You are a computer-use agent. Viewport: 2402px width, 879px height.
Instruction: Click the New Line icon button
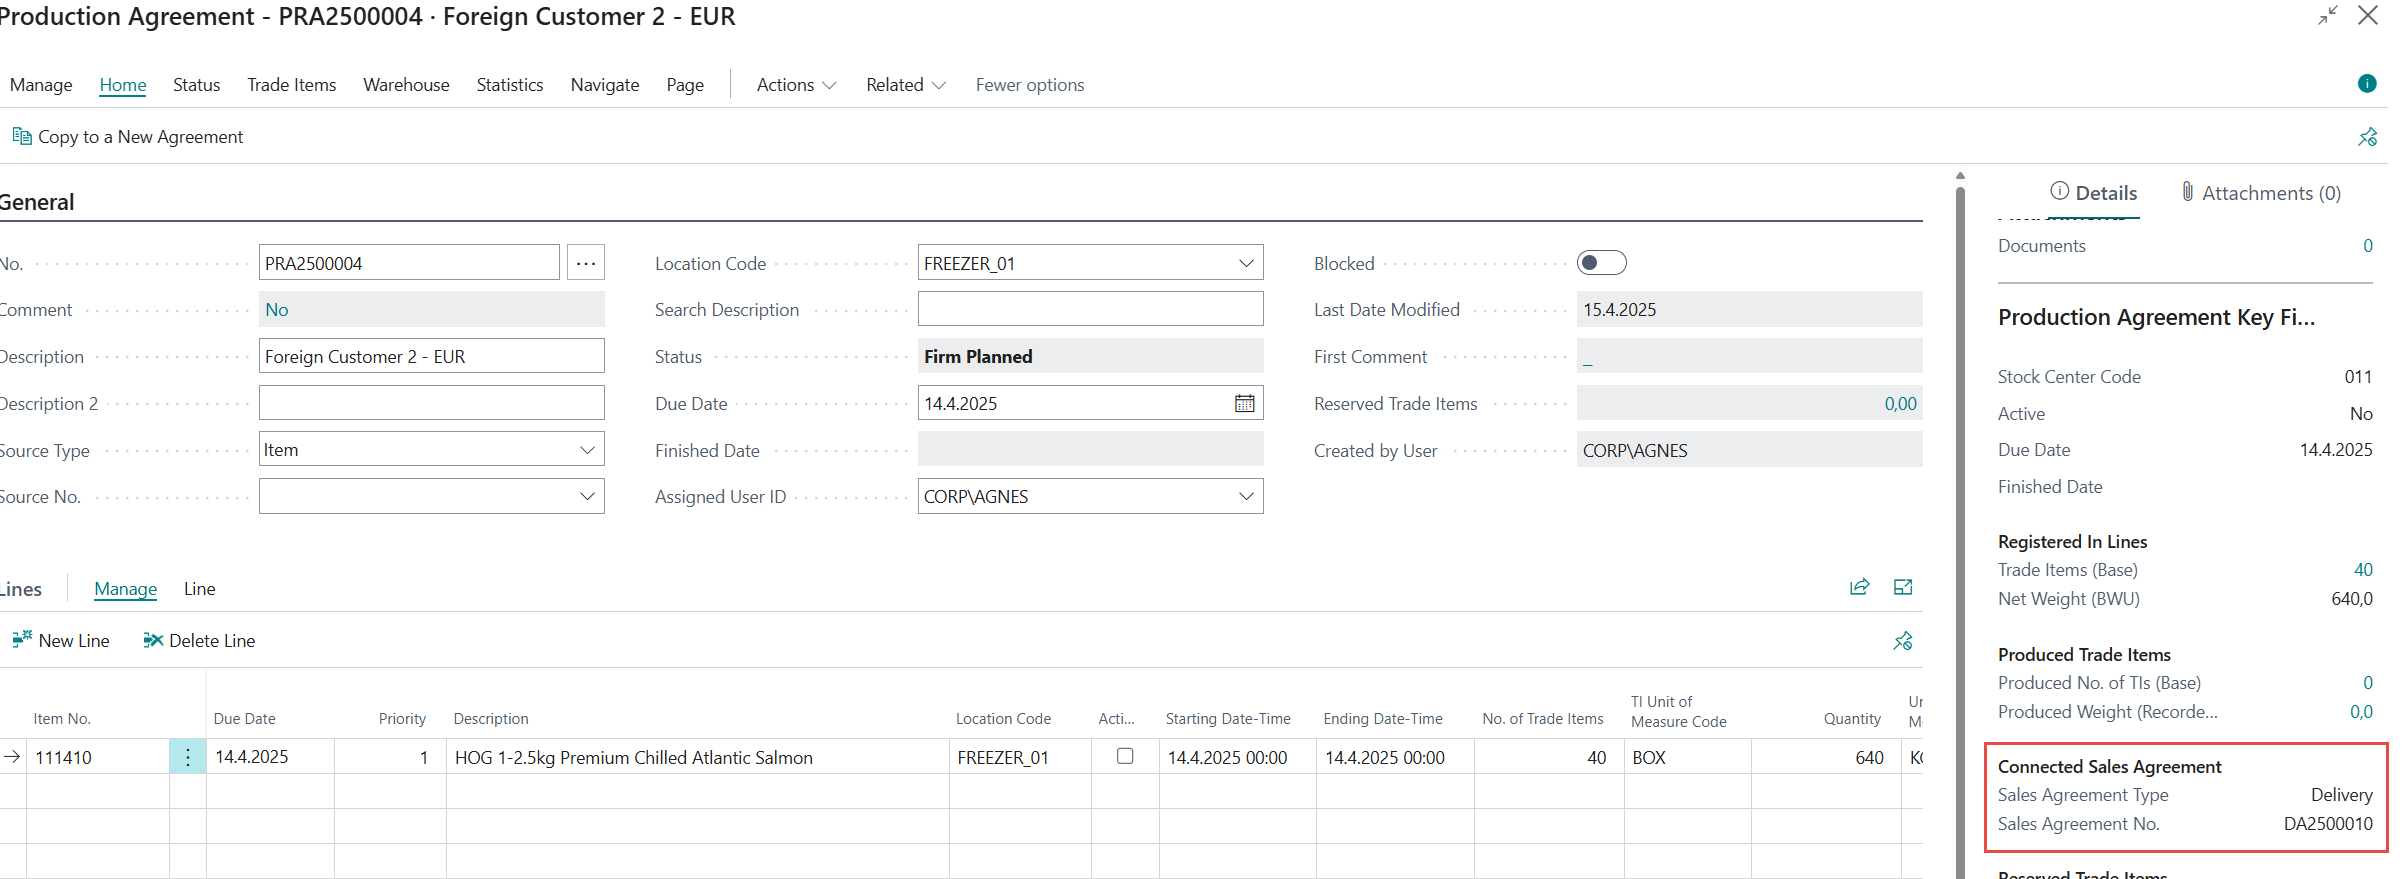pyautogui.click(x=22, y=640)
